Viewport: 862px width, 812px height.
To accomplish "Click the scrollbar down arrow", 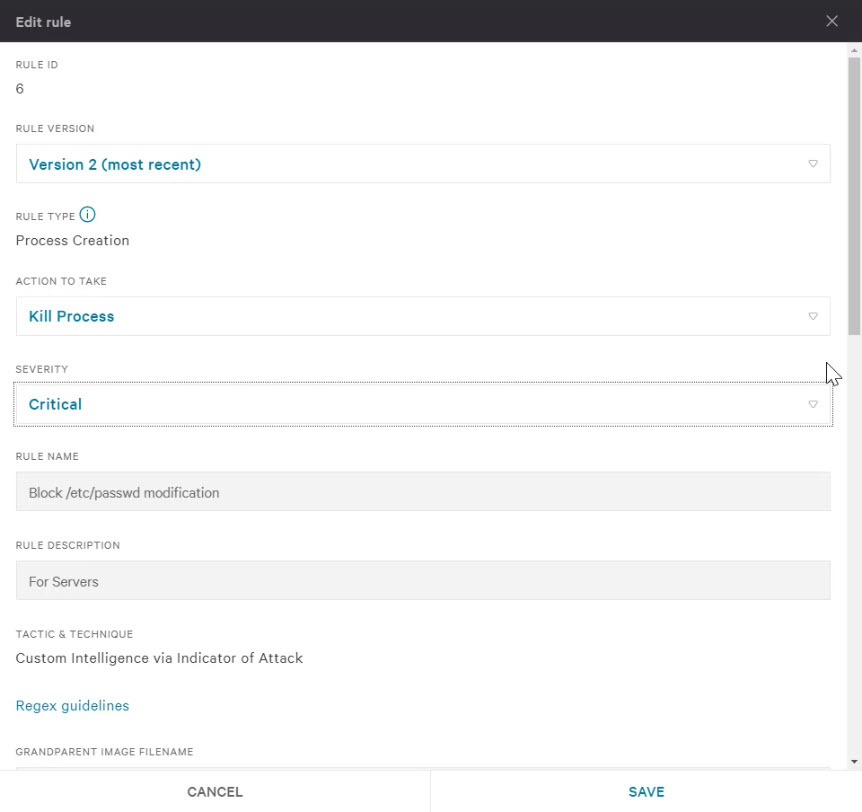I will (x=854, y=761).
